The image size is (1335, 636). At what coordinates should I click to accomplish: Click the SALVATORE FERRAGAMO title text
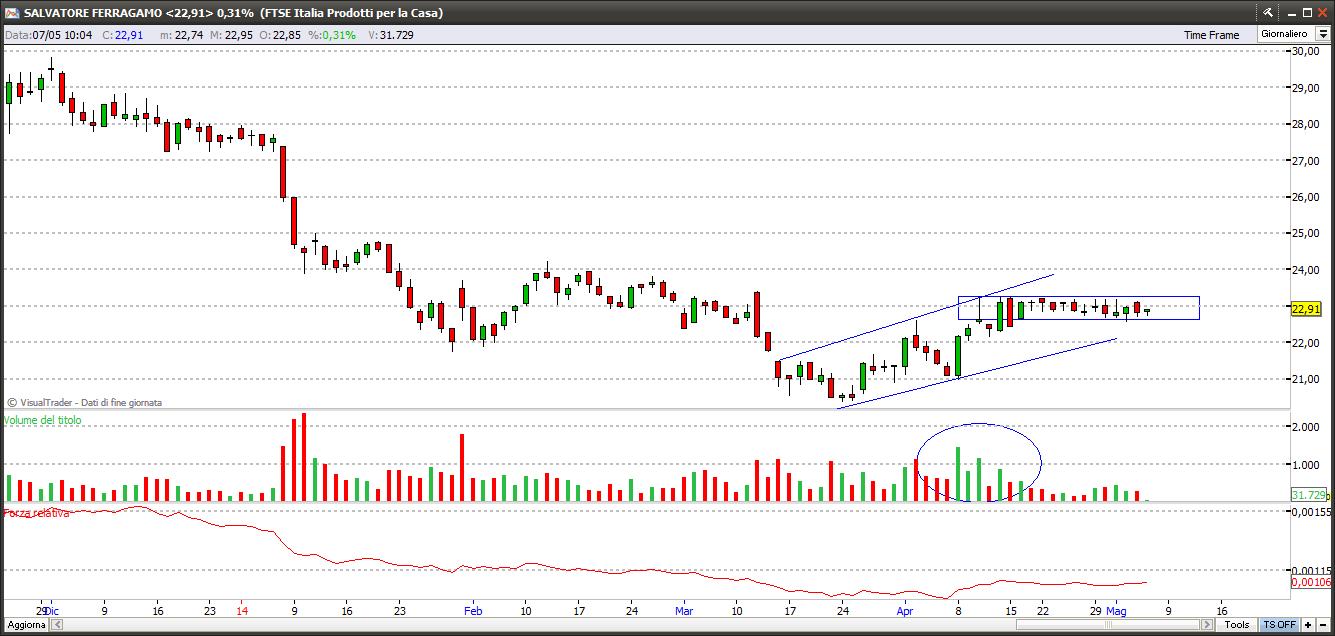93,13
